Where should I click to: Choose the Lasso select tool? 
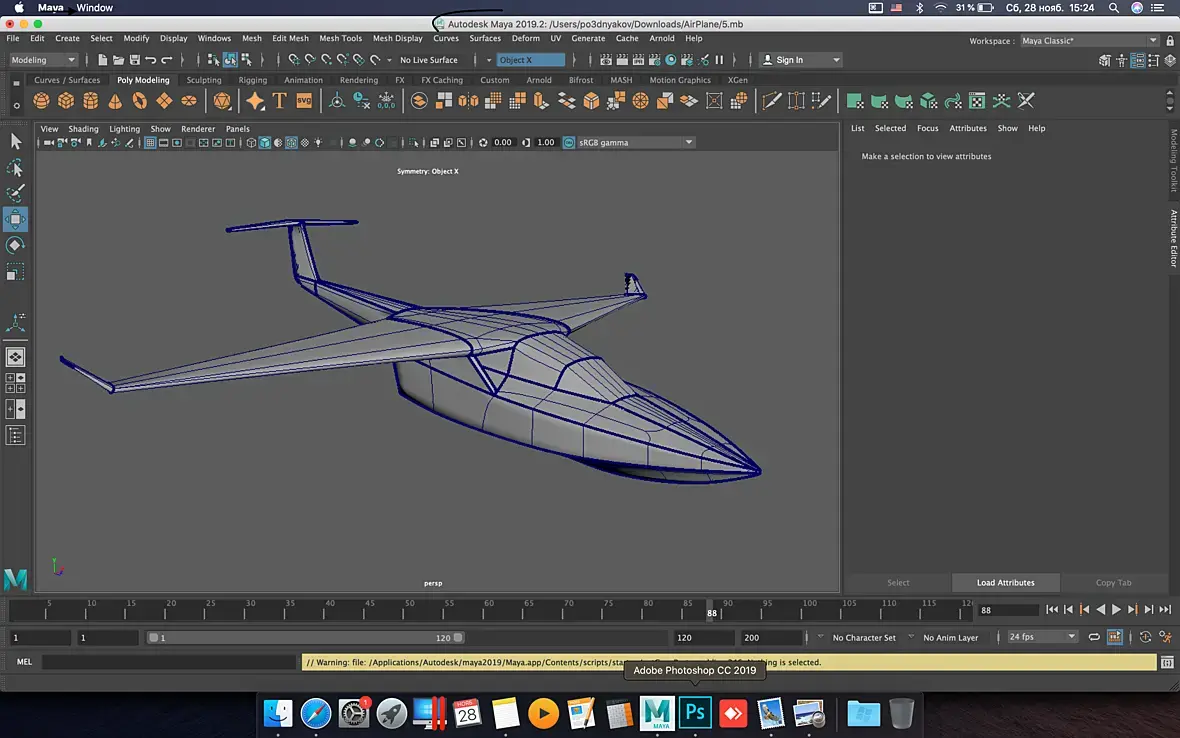tap(15, 167)
